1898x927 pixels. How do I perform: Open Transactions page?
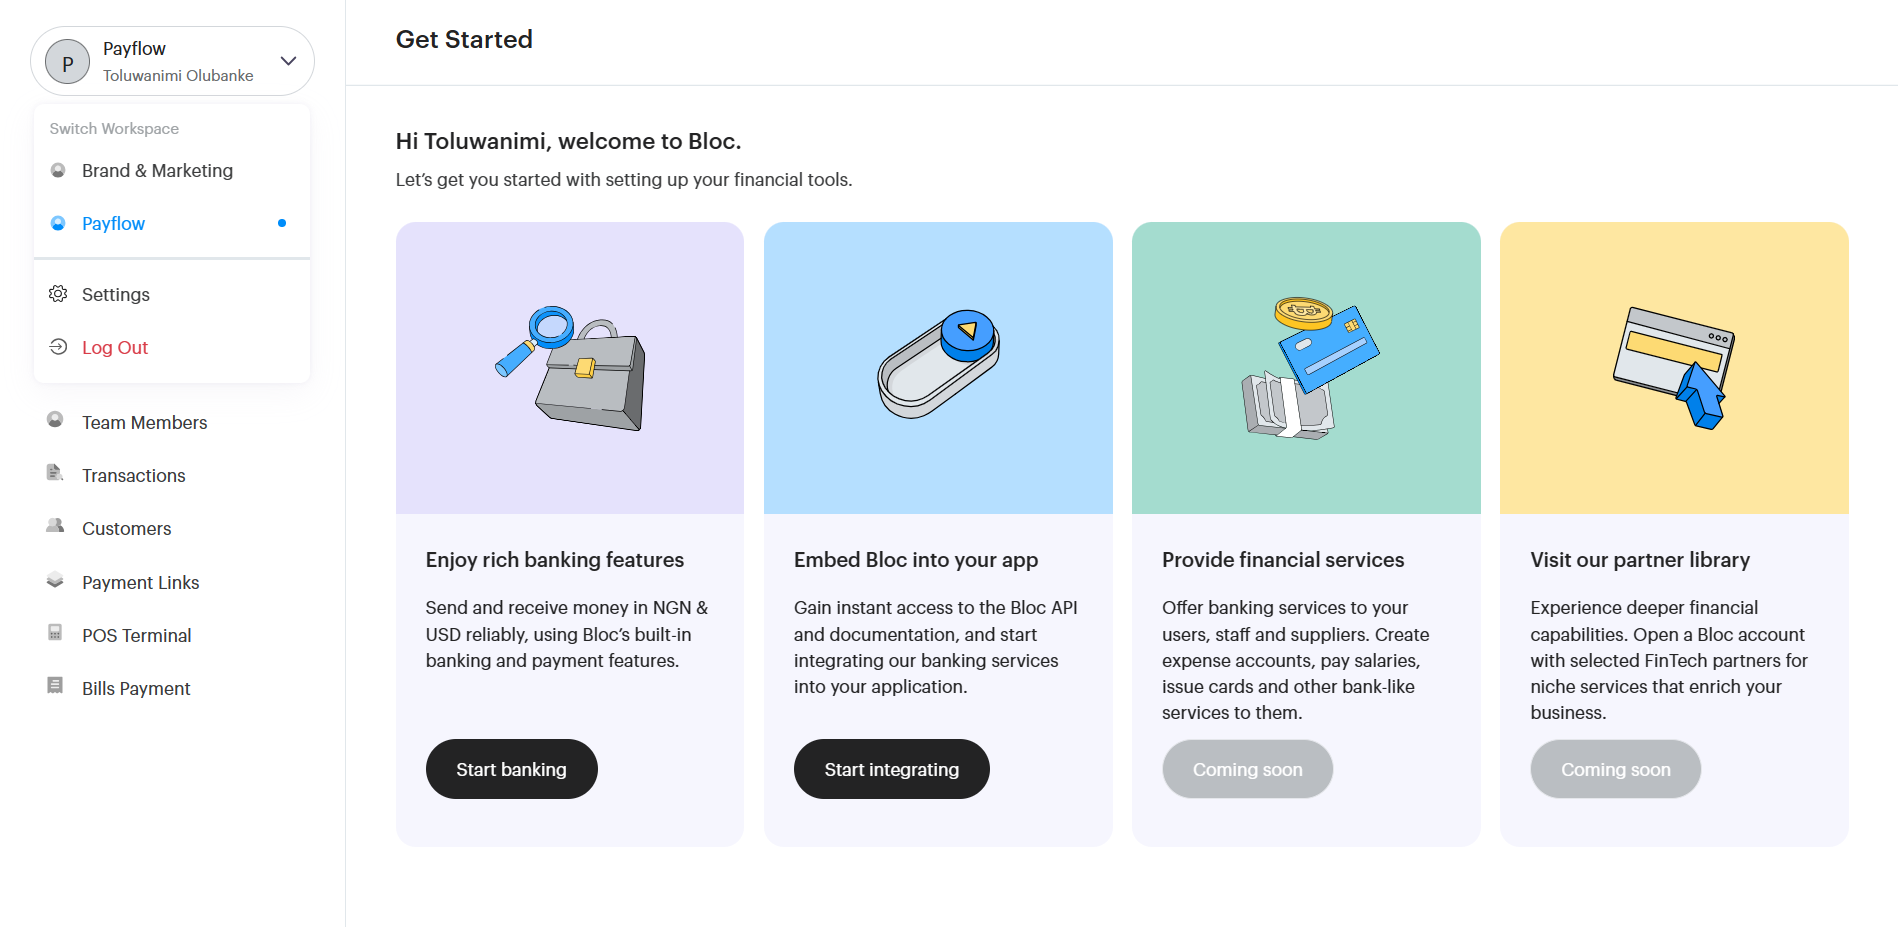(x=133, y=476)
